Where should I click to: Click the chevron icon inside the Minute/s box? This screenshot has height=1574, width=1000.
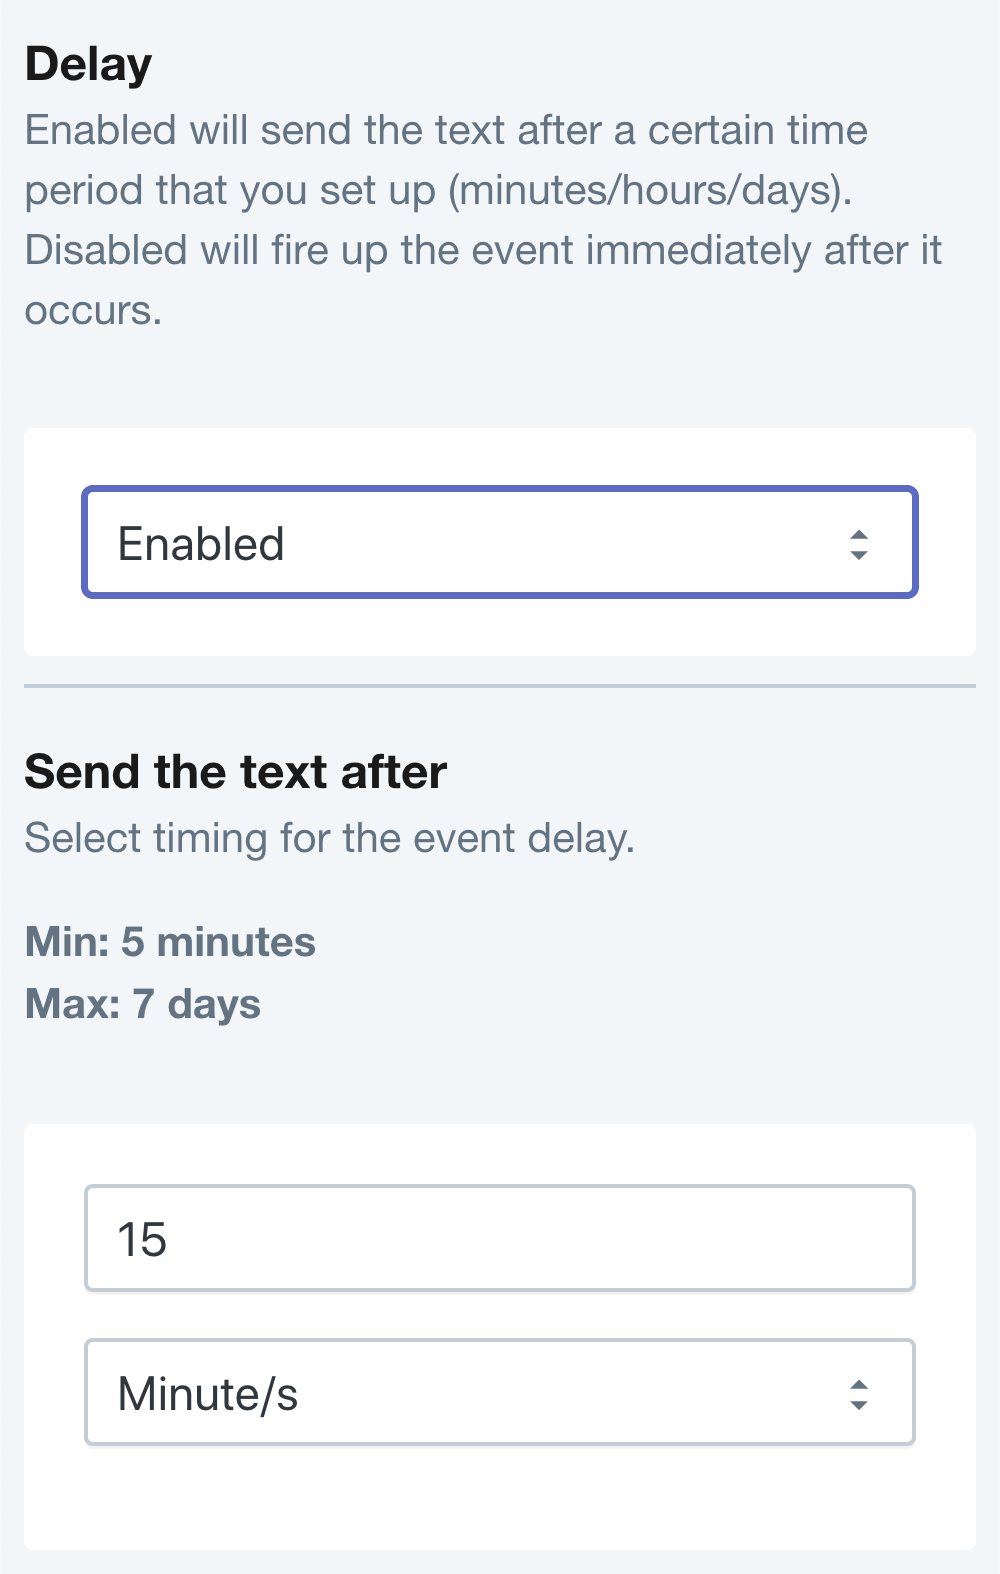pyautogui.click(x=860, y=1391)
